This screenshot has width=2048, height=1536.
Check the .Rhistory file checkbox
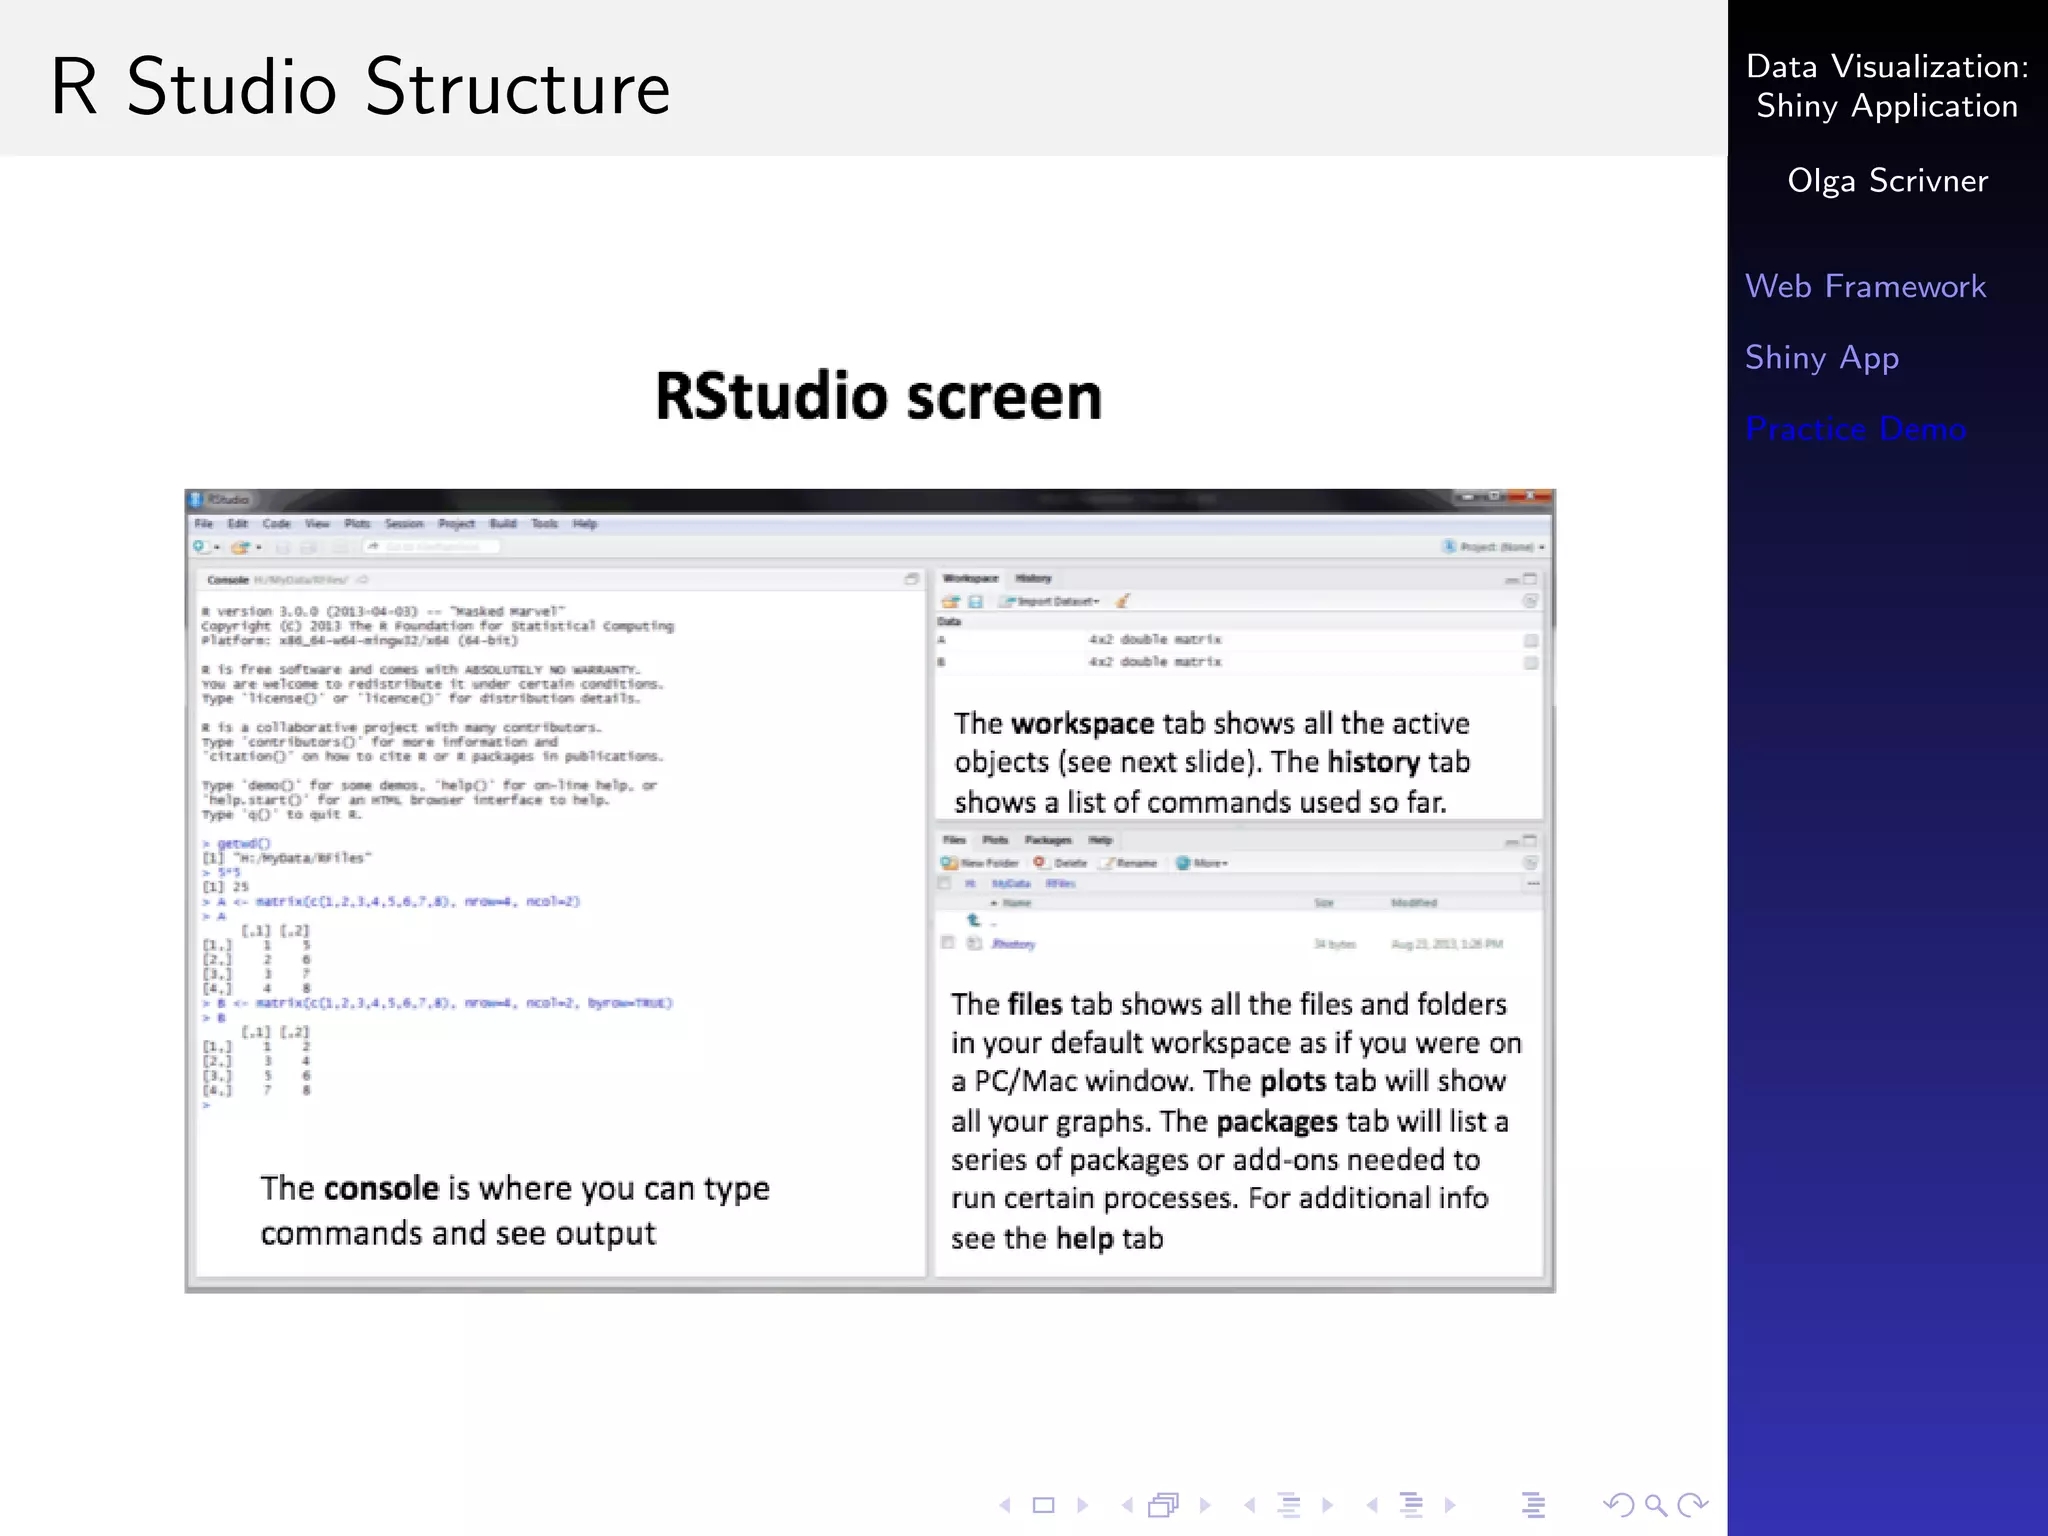pos(948,943)
